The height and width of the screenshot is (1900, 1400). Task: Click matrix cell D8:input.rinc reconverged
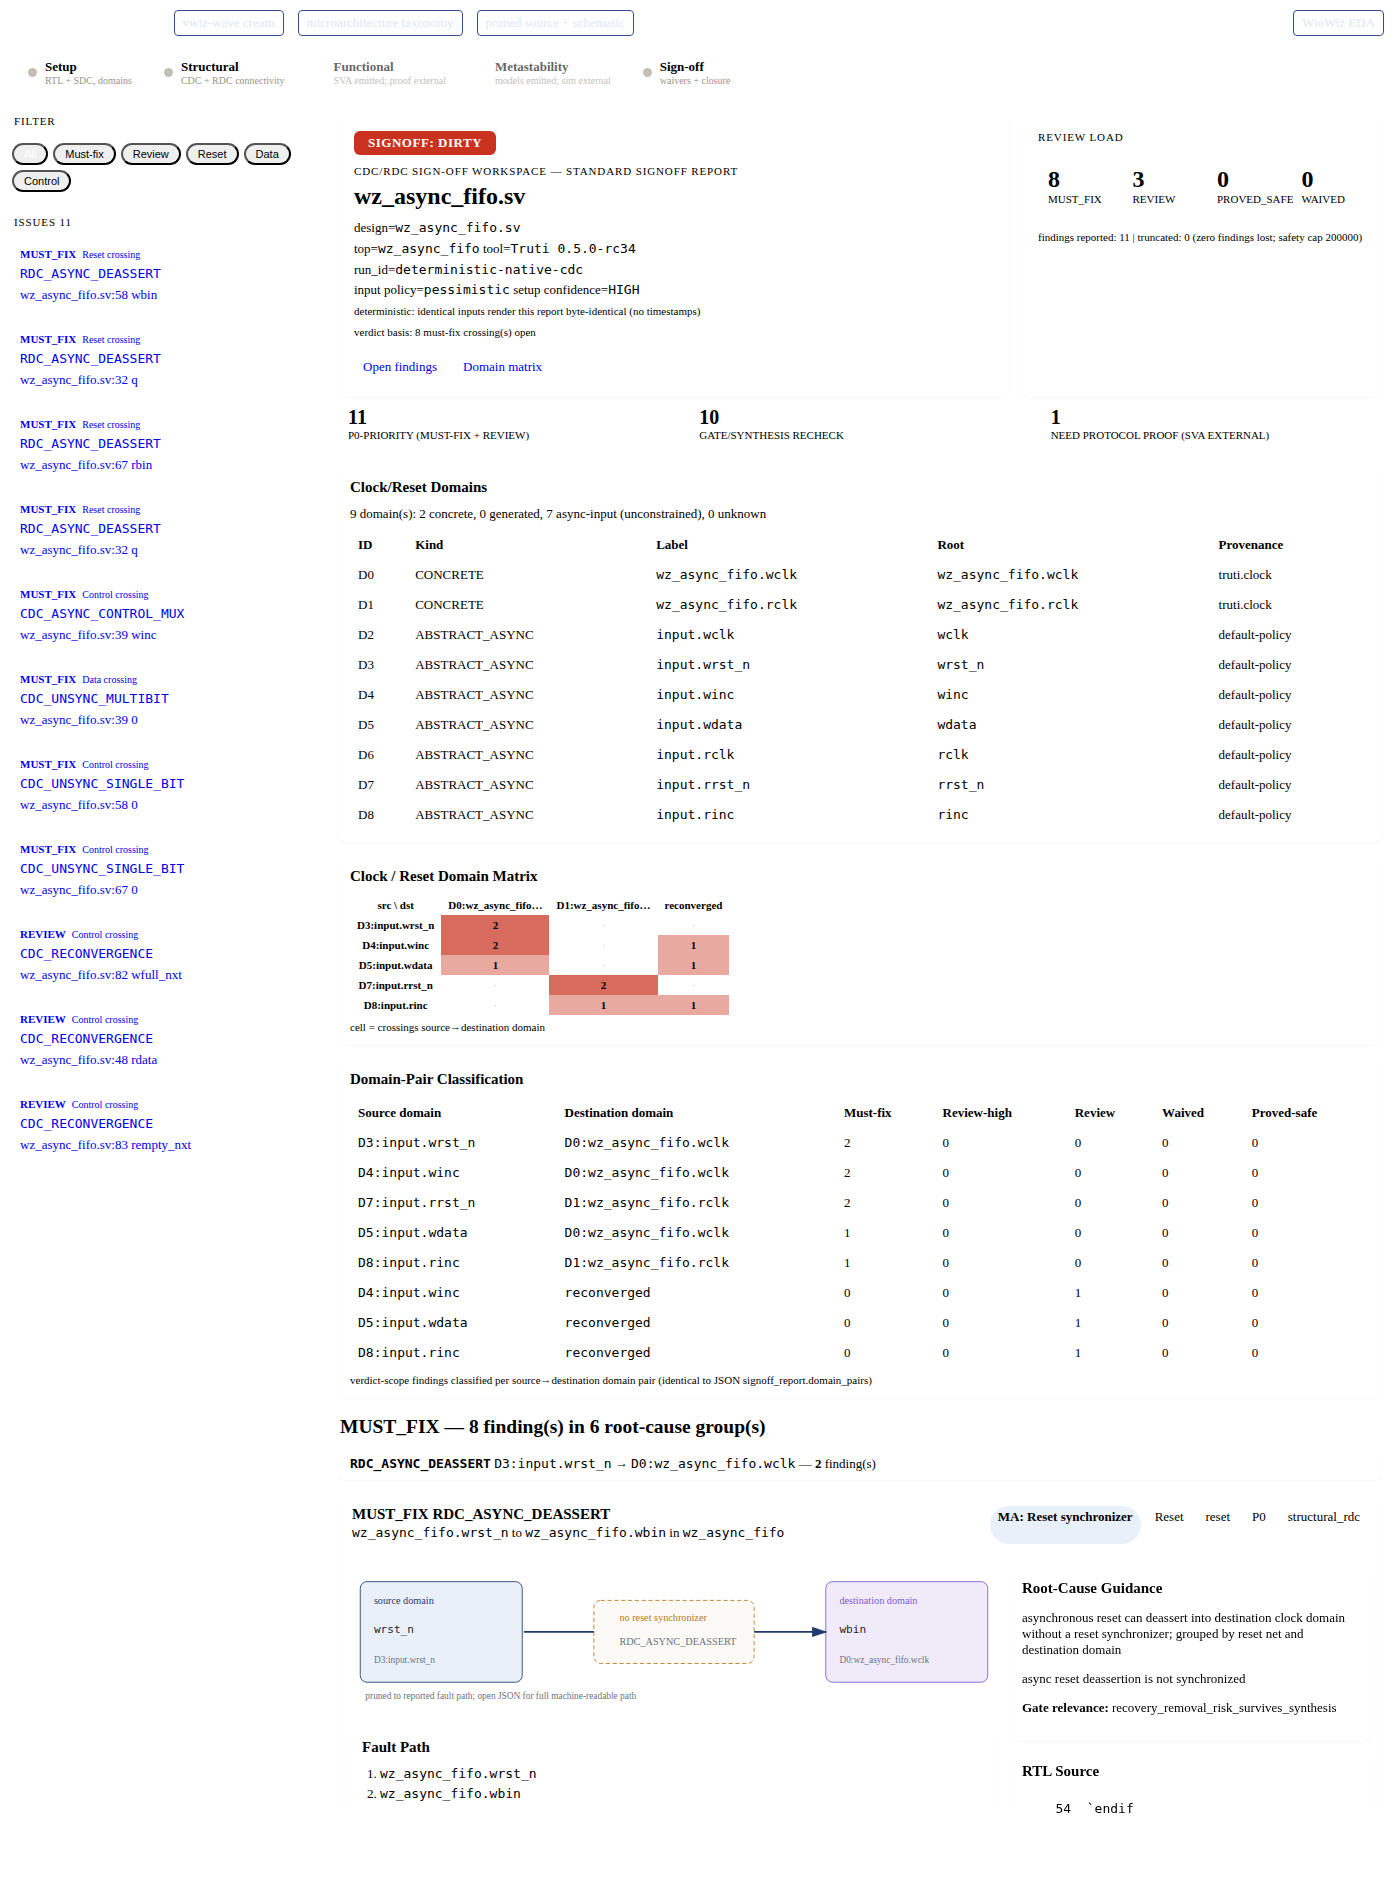[x=693, y=1005]
